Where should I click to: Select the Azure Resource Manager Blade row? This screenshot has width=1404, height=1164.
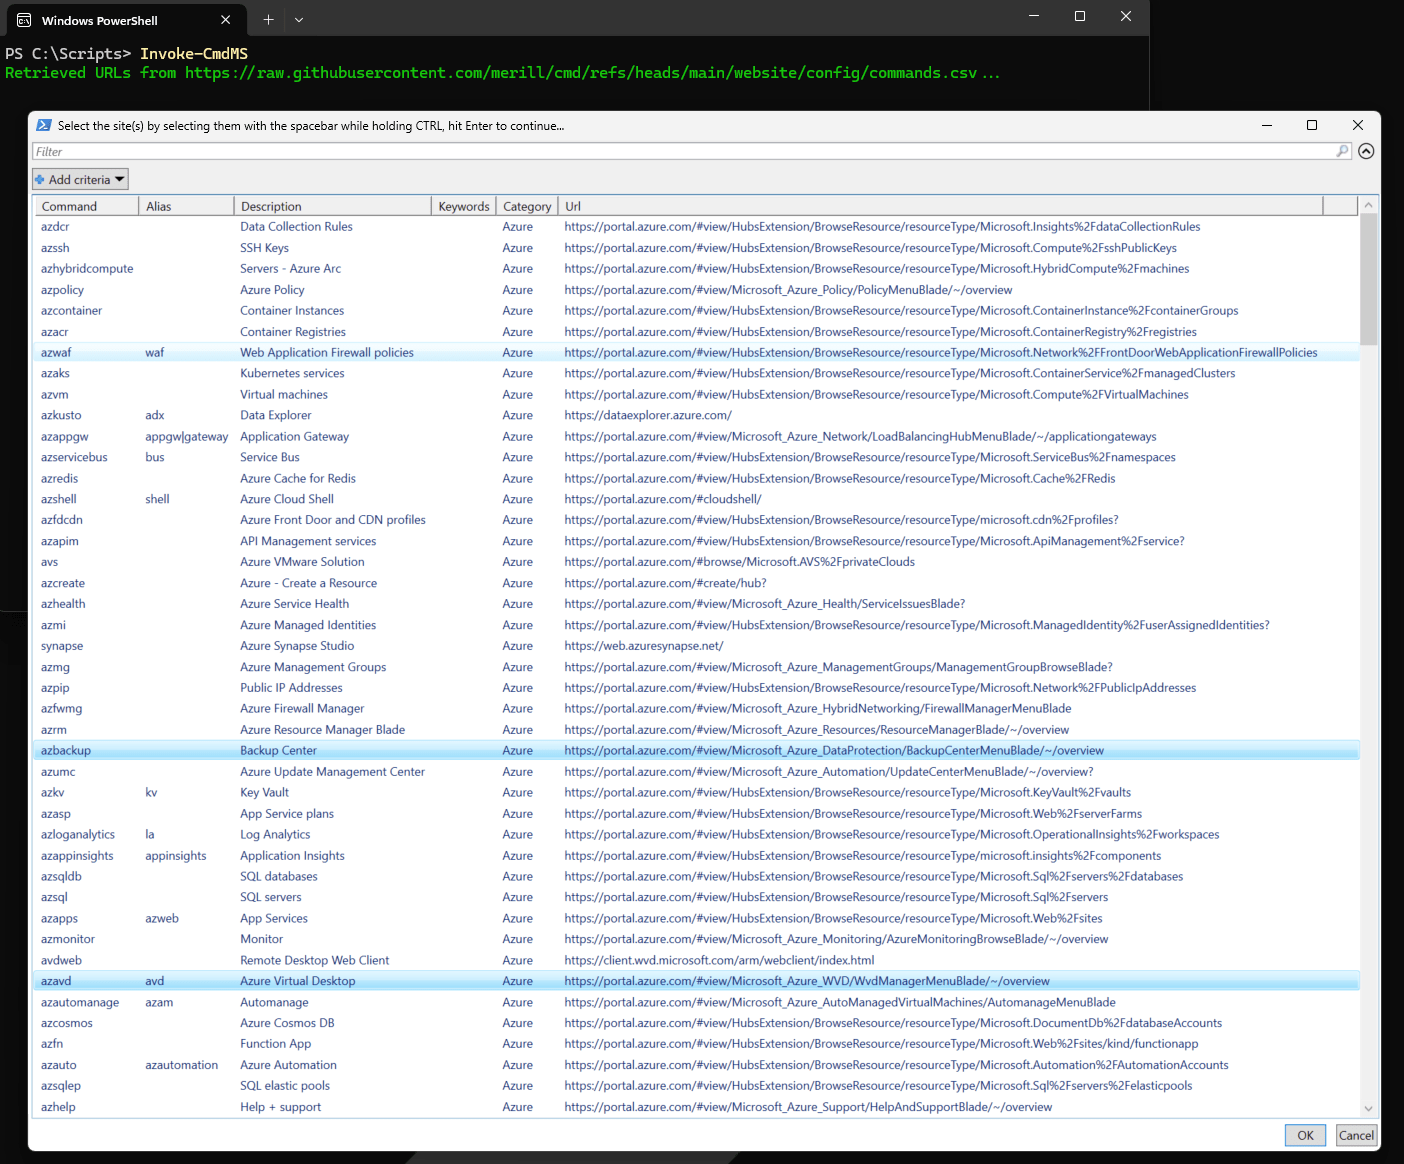click(x=696, y=730)
